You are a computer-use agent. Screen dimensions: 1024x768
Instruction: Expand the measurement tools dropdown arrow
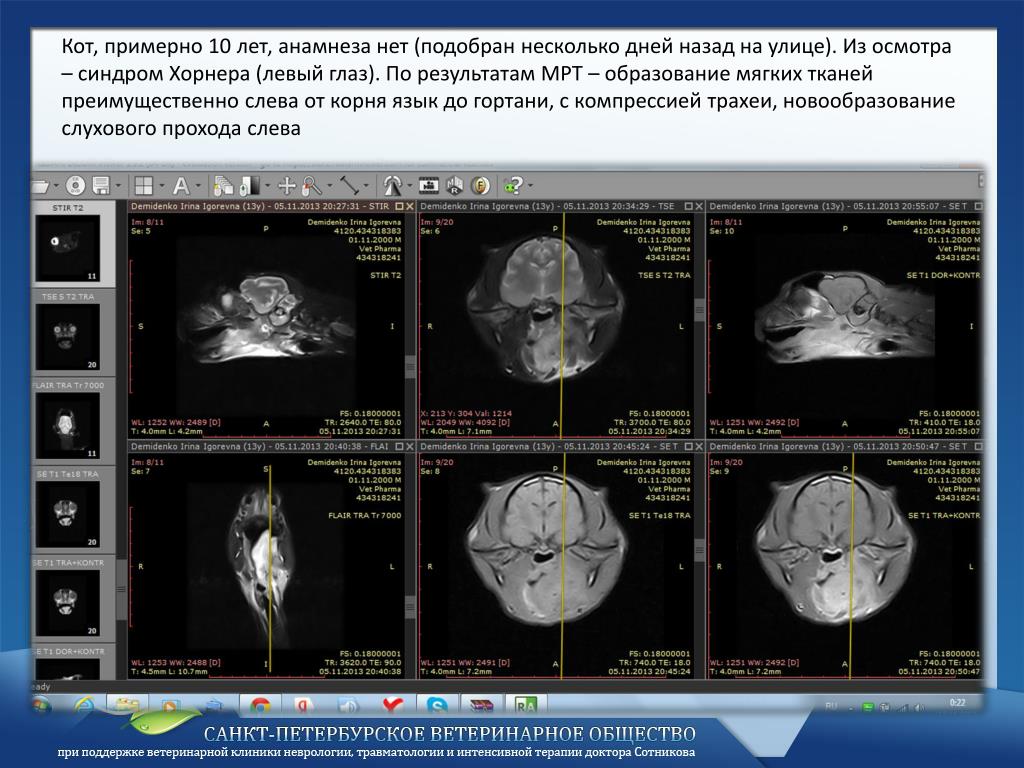click(x=366, y=186)
